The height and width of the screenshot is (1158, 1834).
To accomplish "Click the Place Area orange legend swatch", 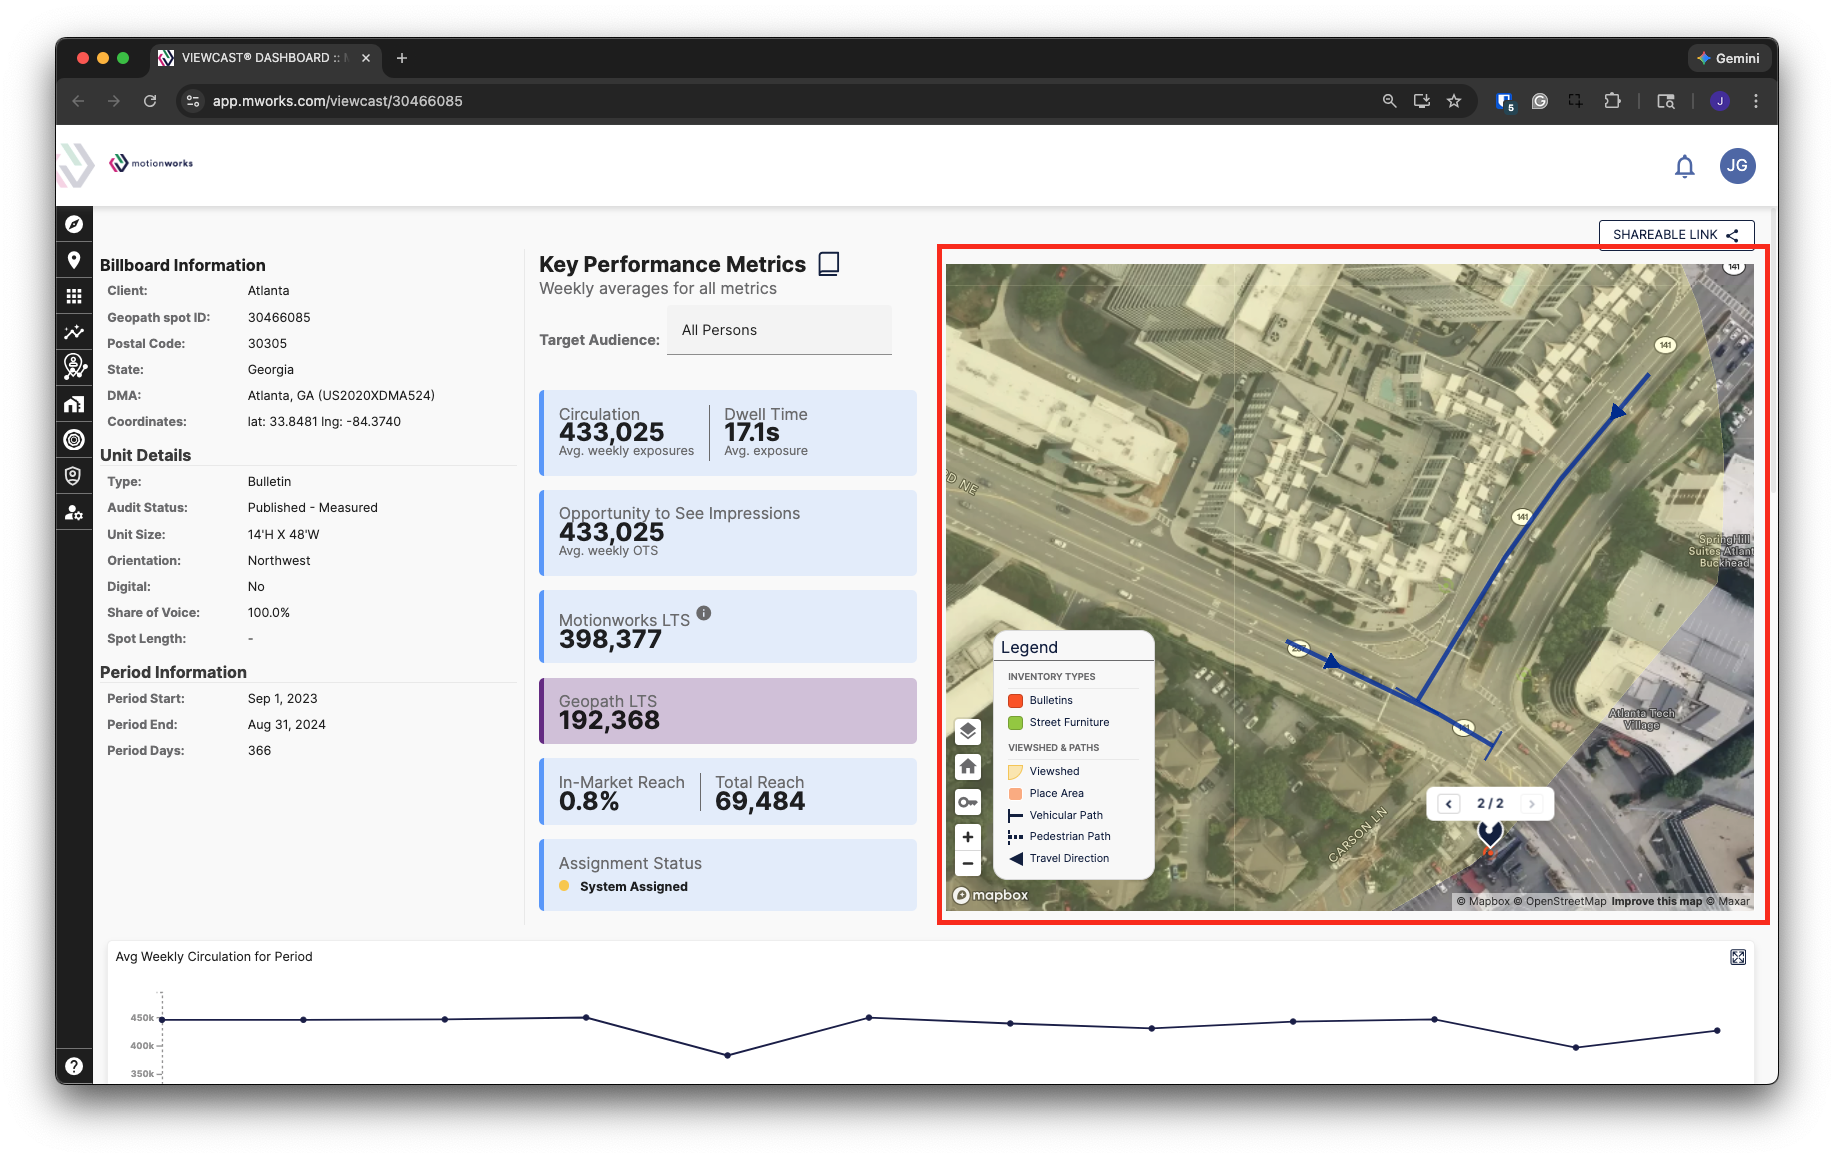I will [1015, 794].
